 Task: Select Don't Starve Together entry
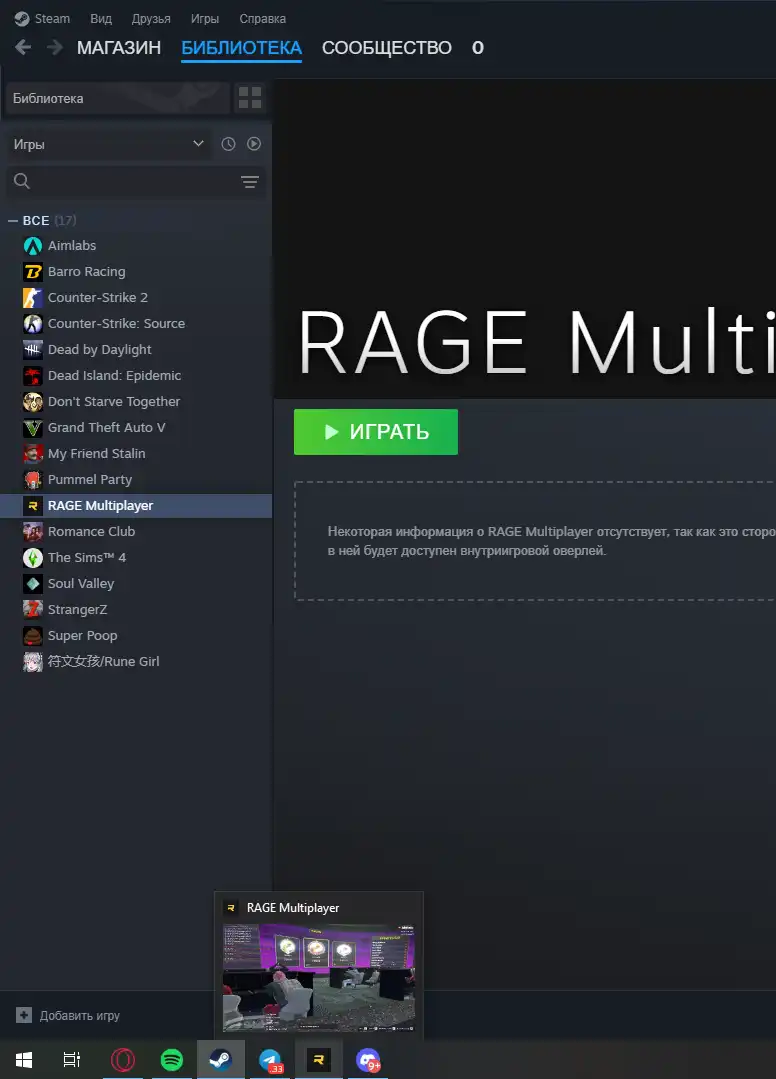(x=136, y=401)
